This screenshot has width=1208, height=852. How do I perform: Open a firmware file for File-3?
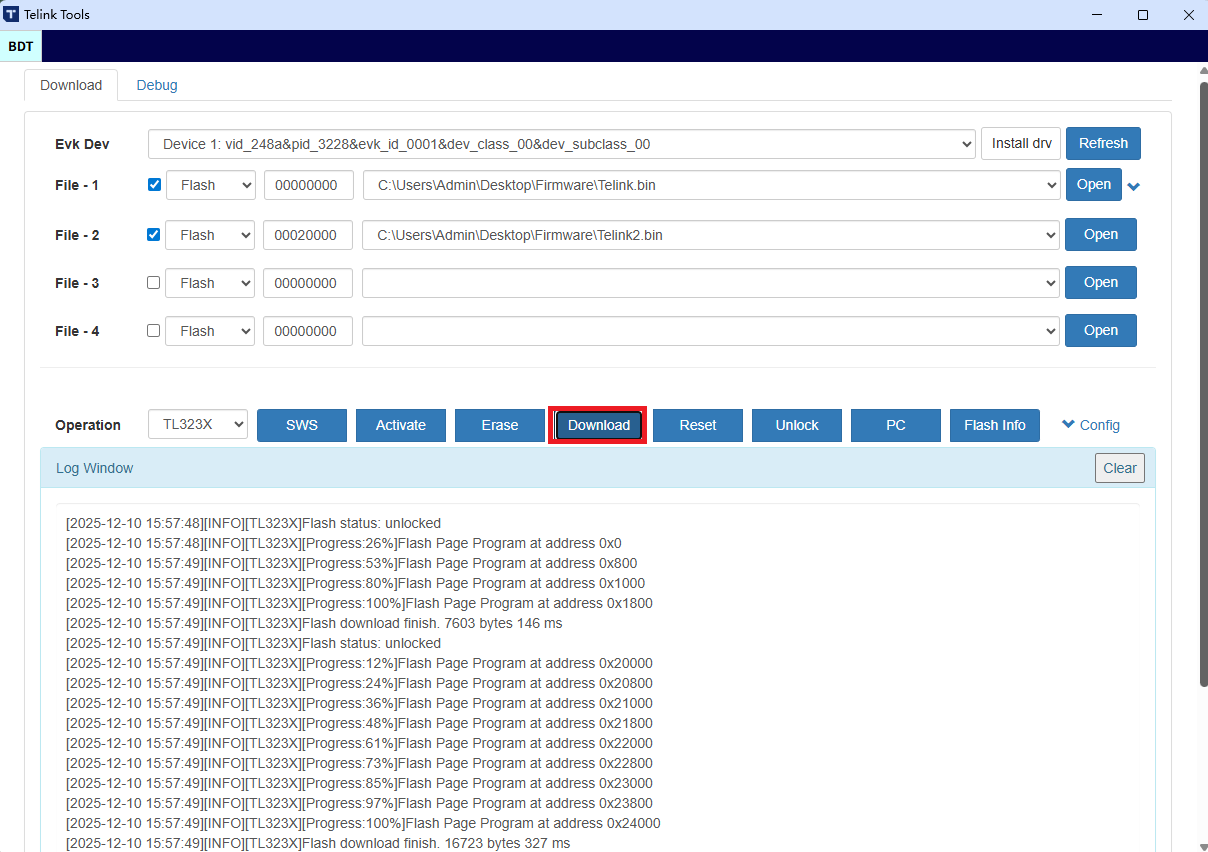pos(1100,282)
